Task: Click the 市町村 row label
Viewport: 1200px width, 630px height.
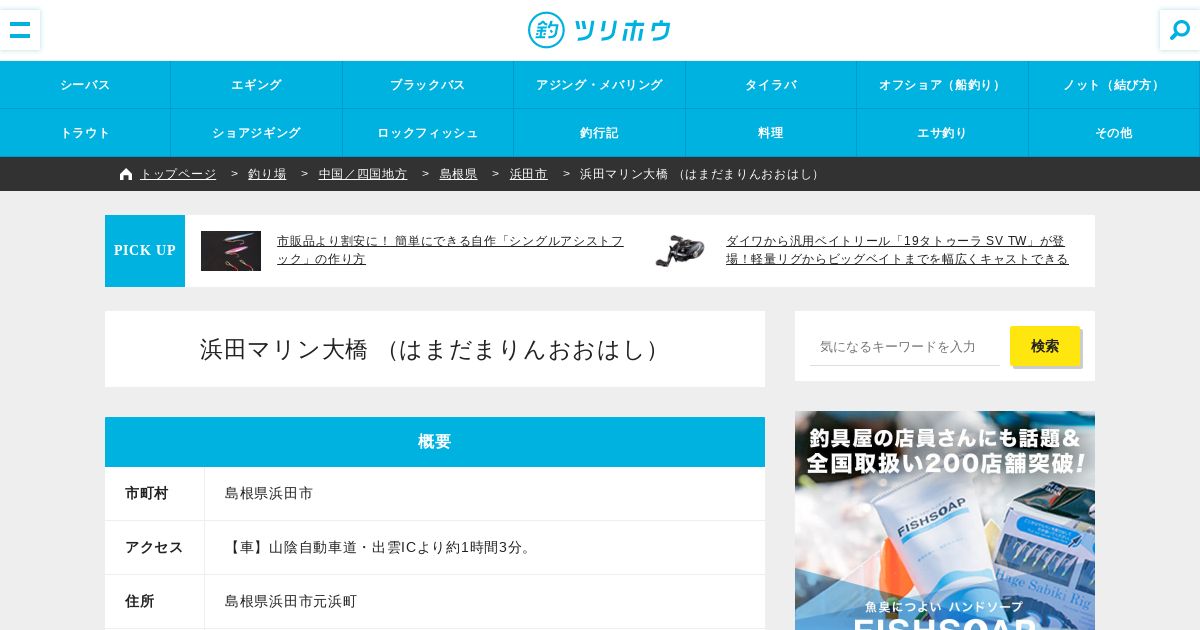Action: click(147, 493)
